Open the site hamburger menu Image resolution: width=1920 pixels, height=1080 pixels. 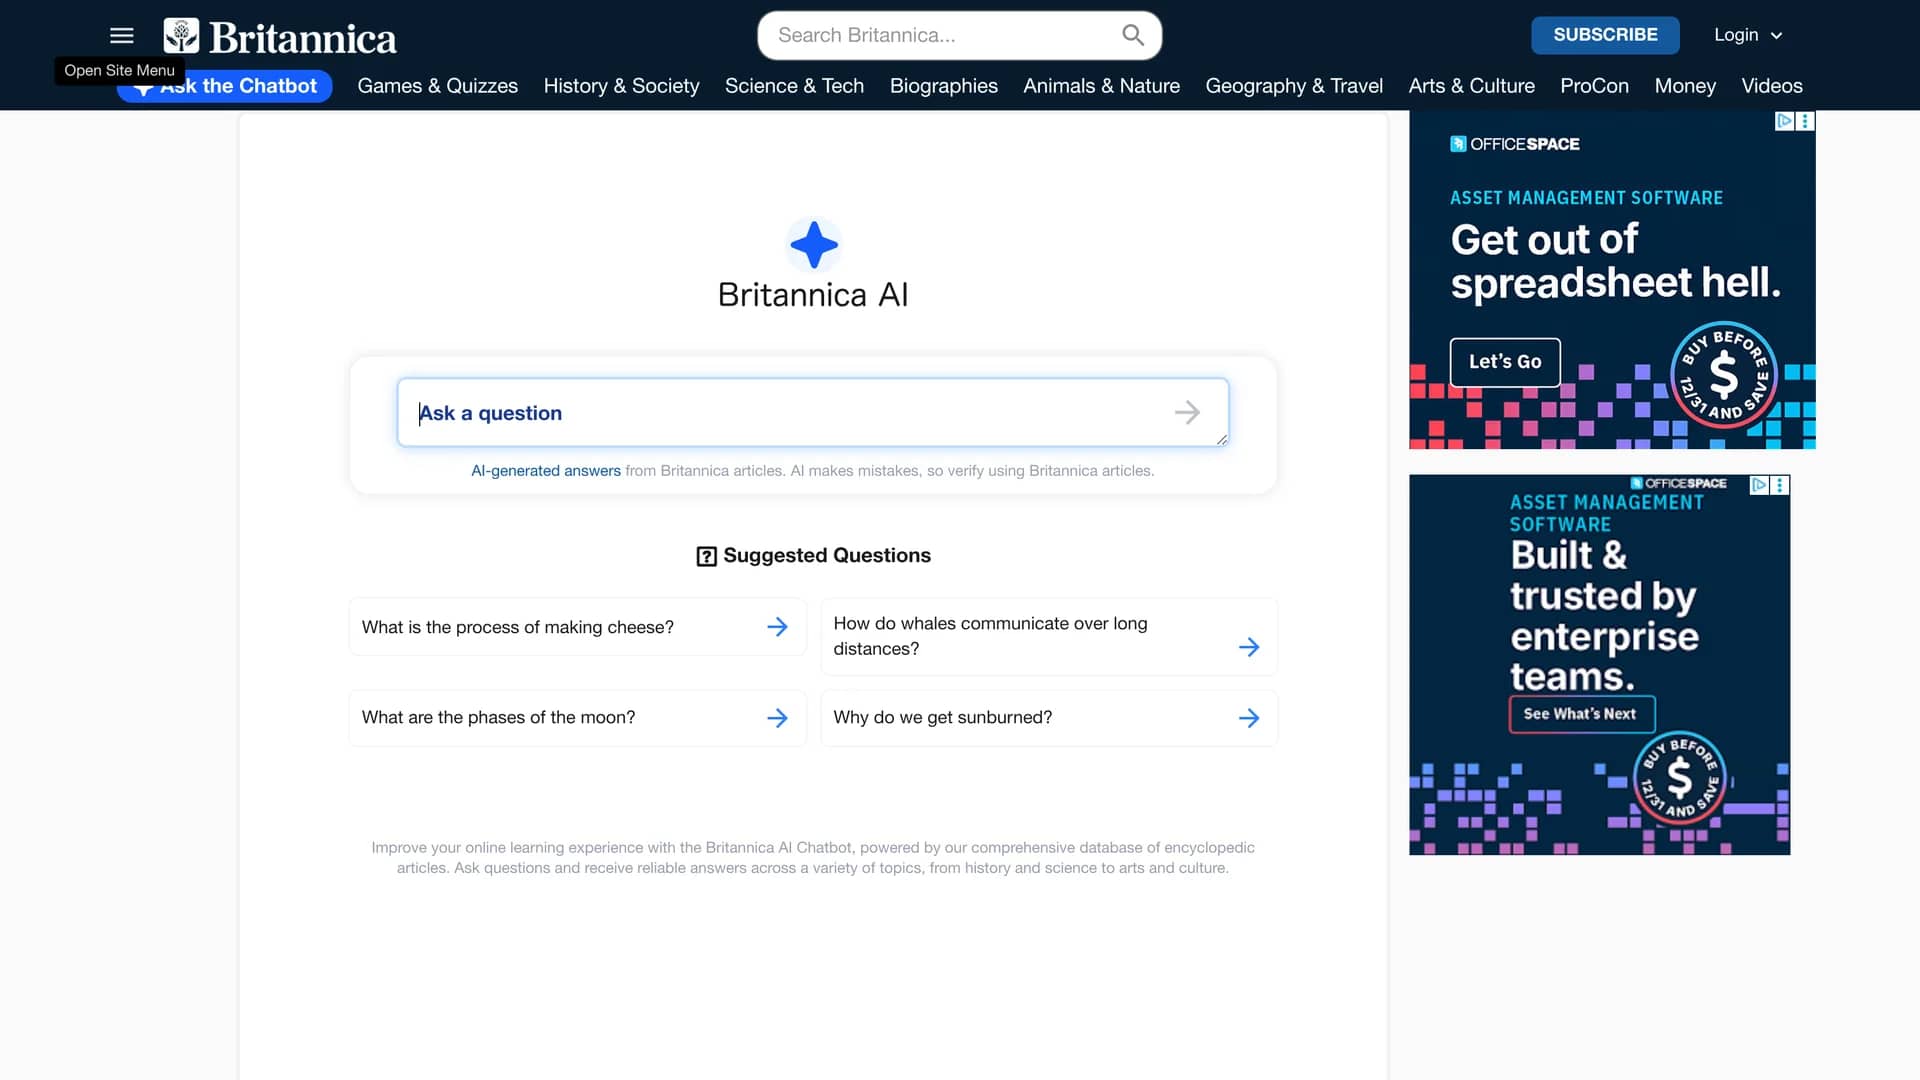[x=122, y=36]
